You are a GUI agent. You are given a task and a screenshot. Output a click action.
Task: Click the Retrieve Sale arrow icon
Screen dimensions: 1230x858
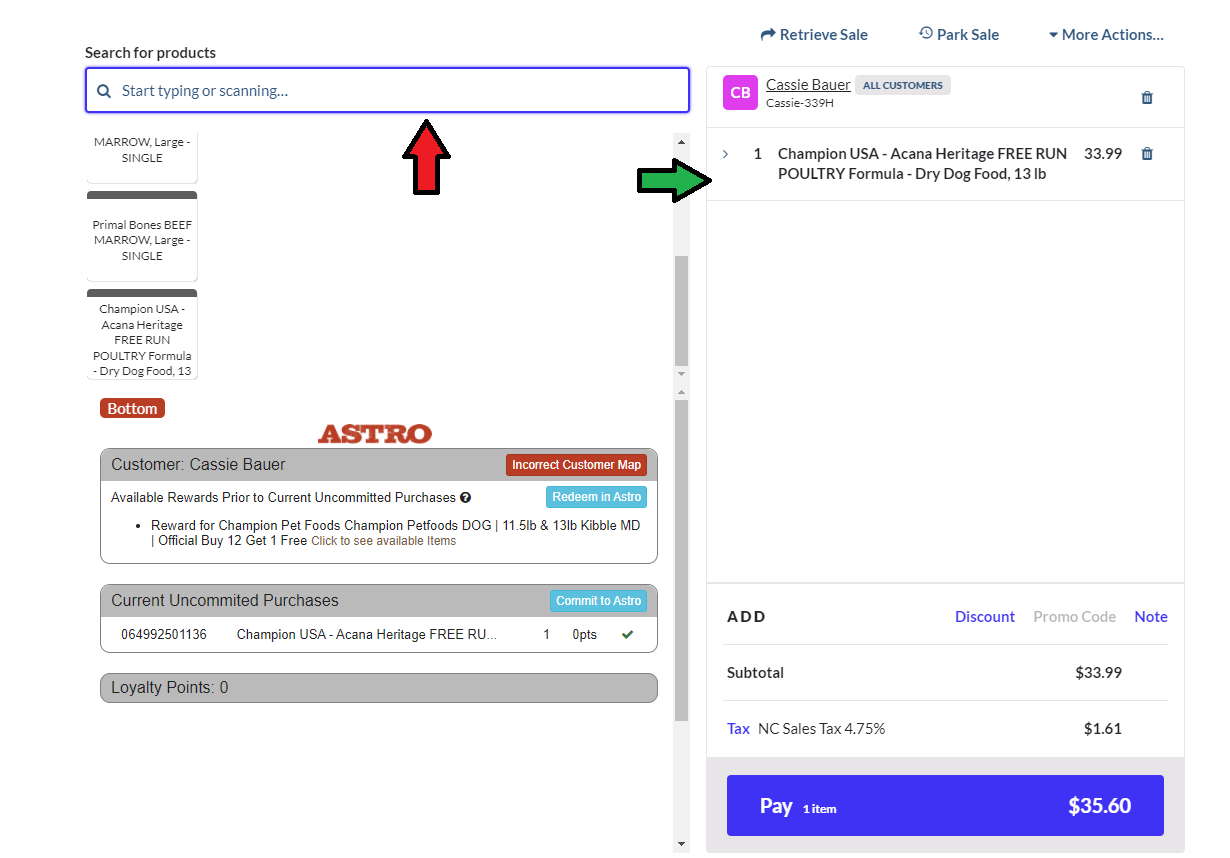(768, 35)
